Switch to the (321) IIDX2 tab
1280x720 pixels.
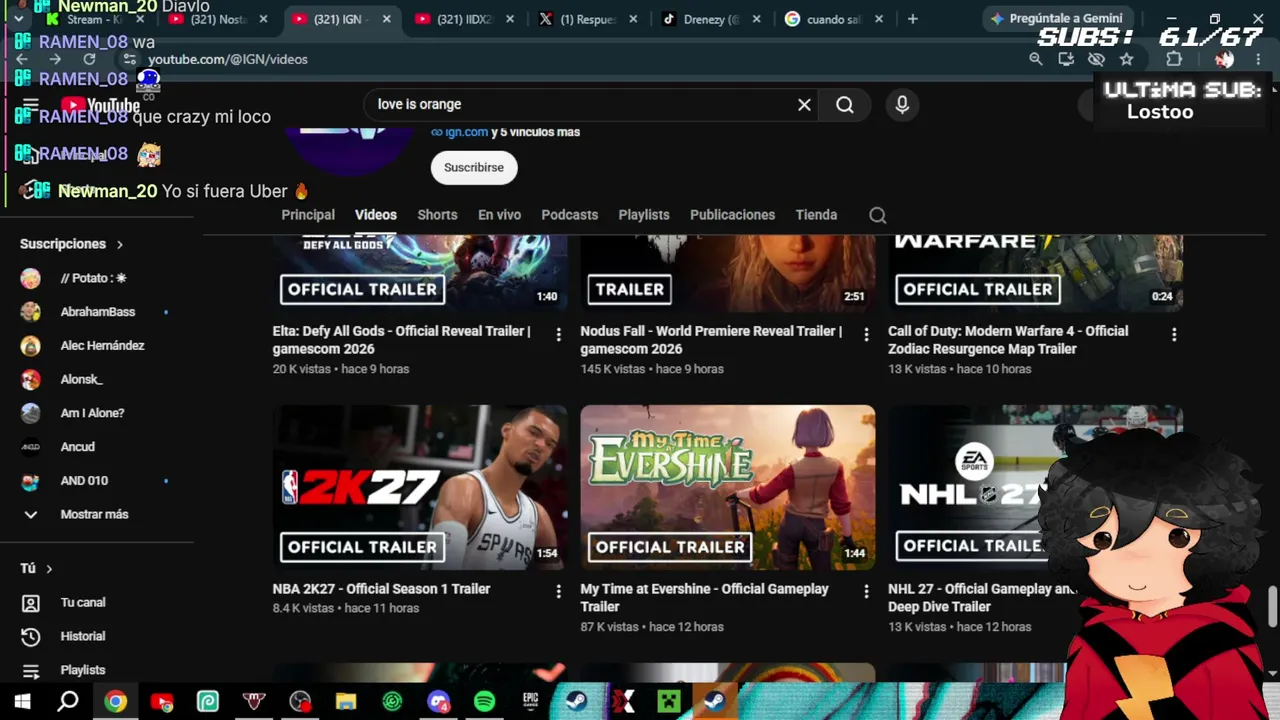(x=466, y=19)
